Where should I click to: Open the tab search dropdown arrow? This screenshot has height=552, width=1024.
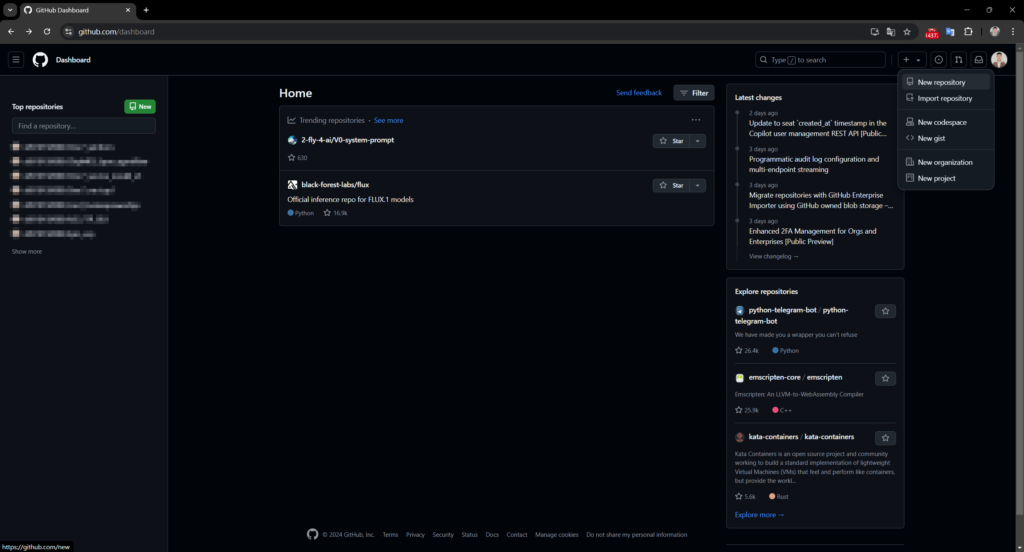10,10
